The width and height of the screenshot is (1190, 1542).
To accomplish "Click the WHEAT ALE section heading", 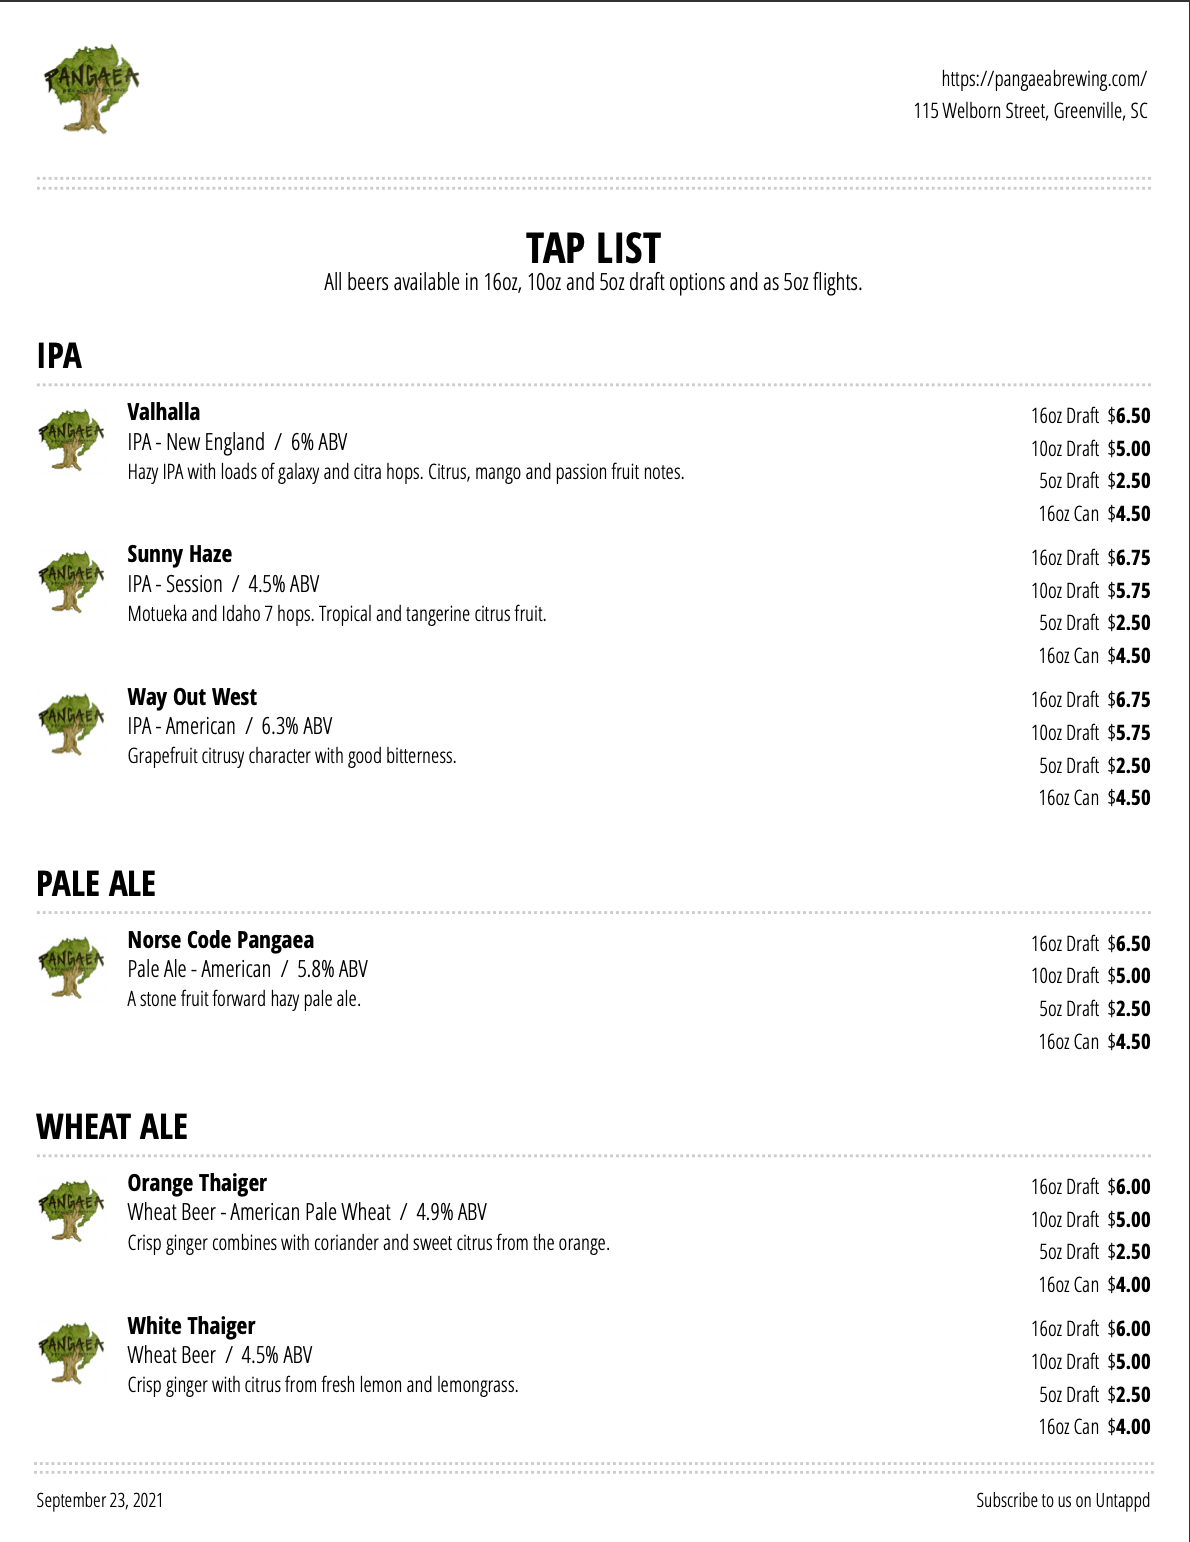I will [x=112, y=1127].
